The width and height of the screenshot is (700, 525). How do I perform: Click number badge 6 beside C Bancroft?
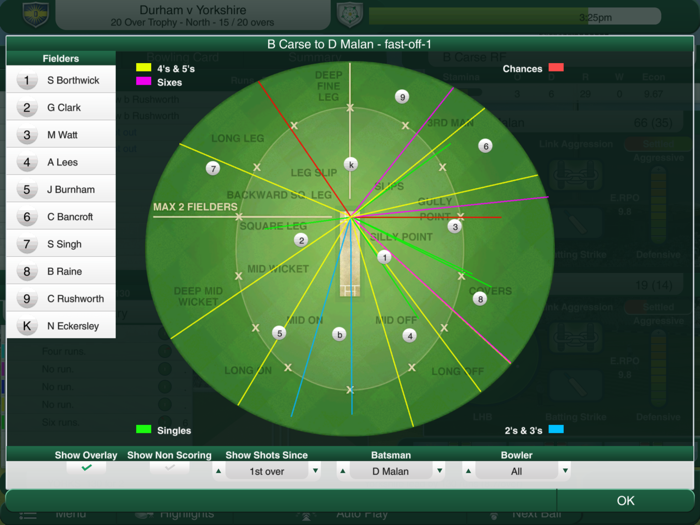[27, 217]
